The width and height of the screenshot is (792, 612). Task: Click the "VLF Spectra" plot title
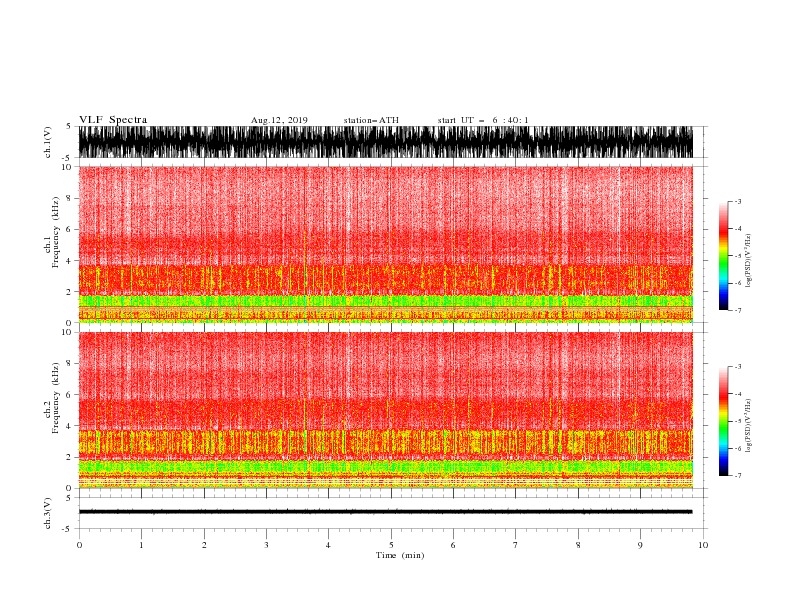coord(113,120)
